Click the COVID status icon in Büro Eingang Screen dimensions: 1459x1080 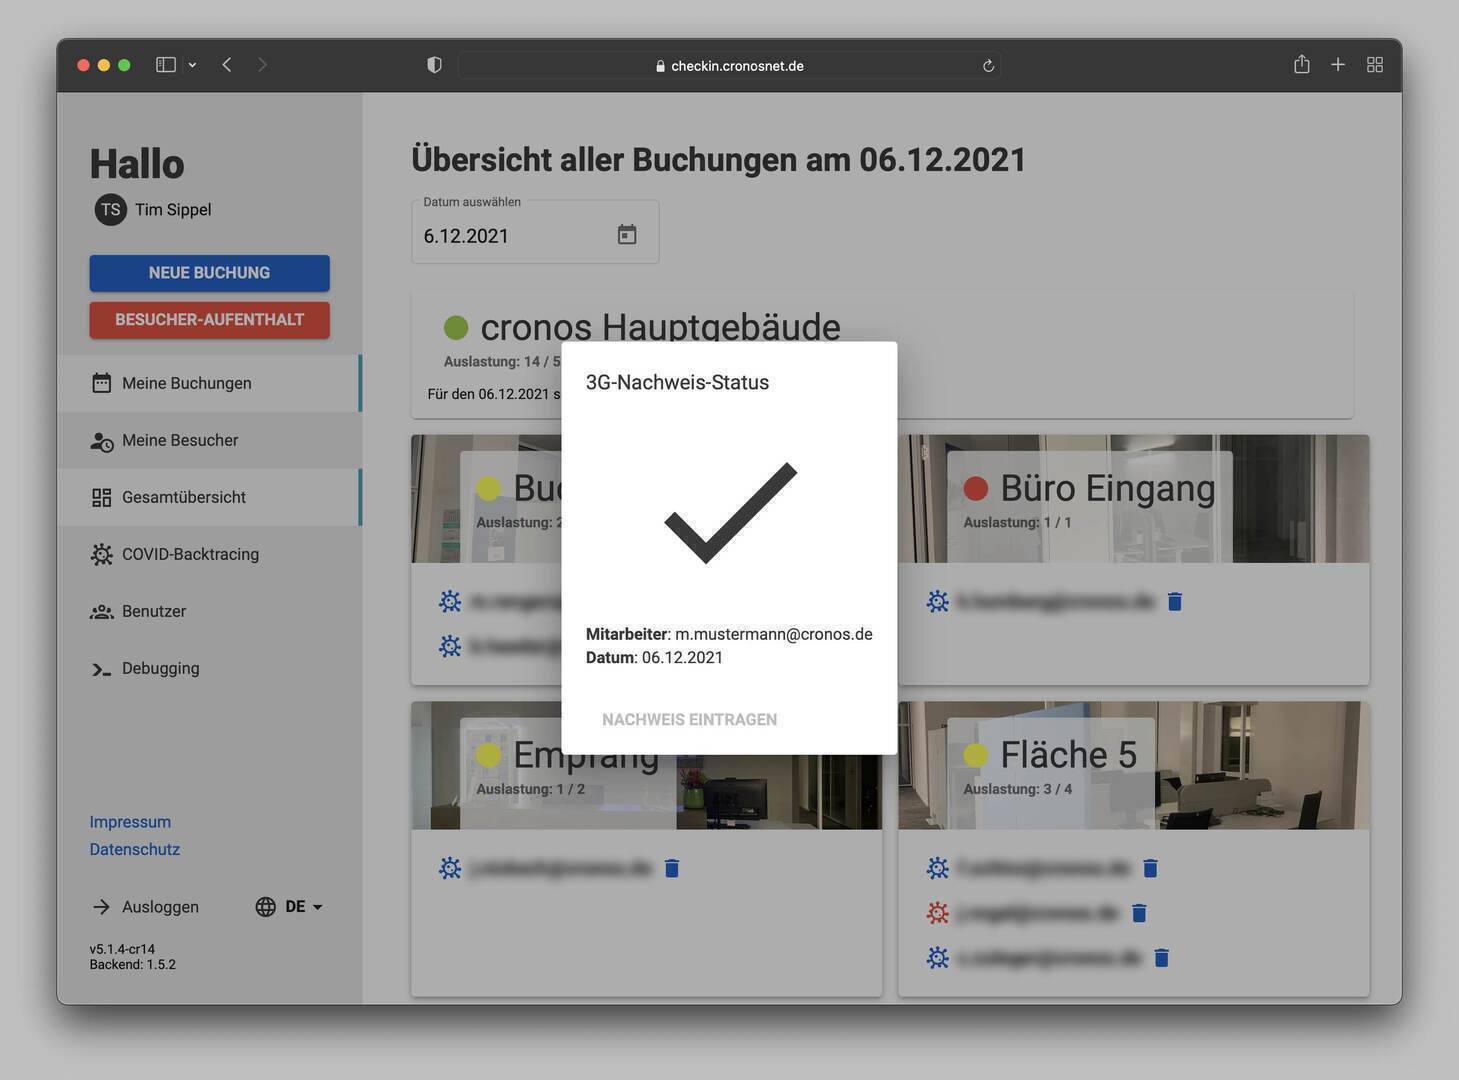(937, 601)
